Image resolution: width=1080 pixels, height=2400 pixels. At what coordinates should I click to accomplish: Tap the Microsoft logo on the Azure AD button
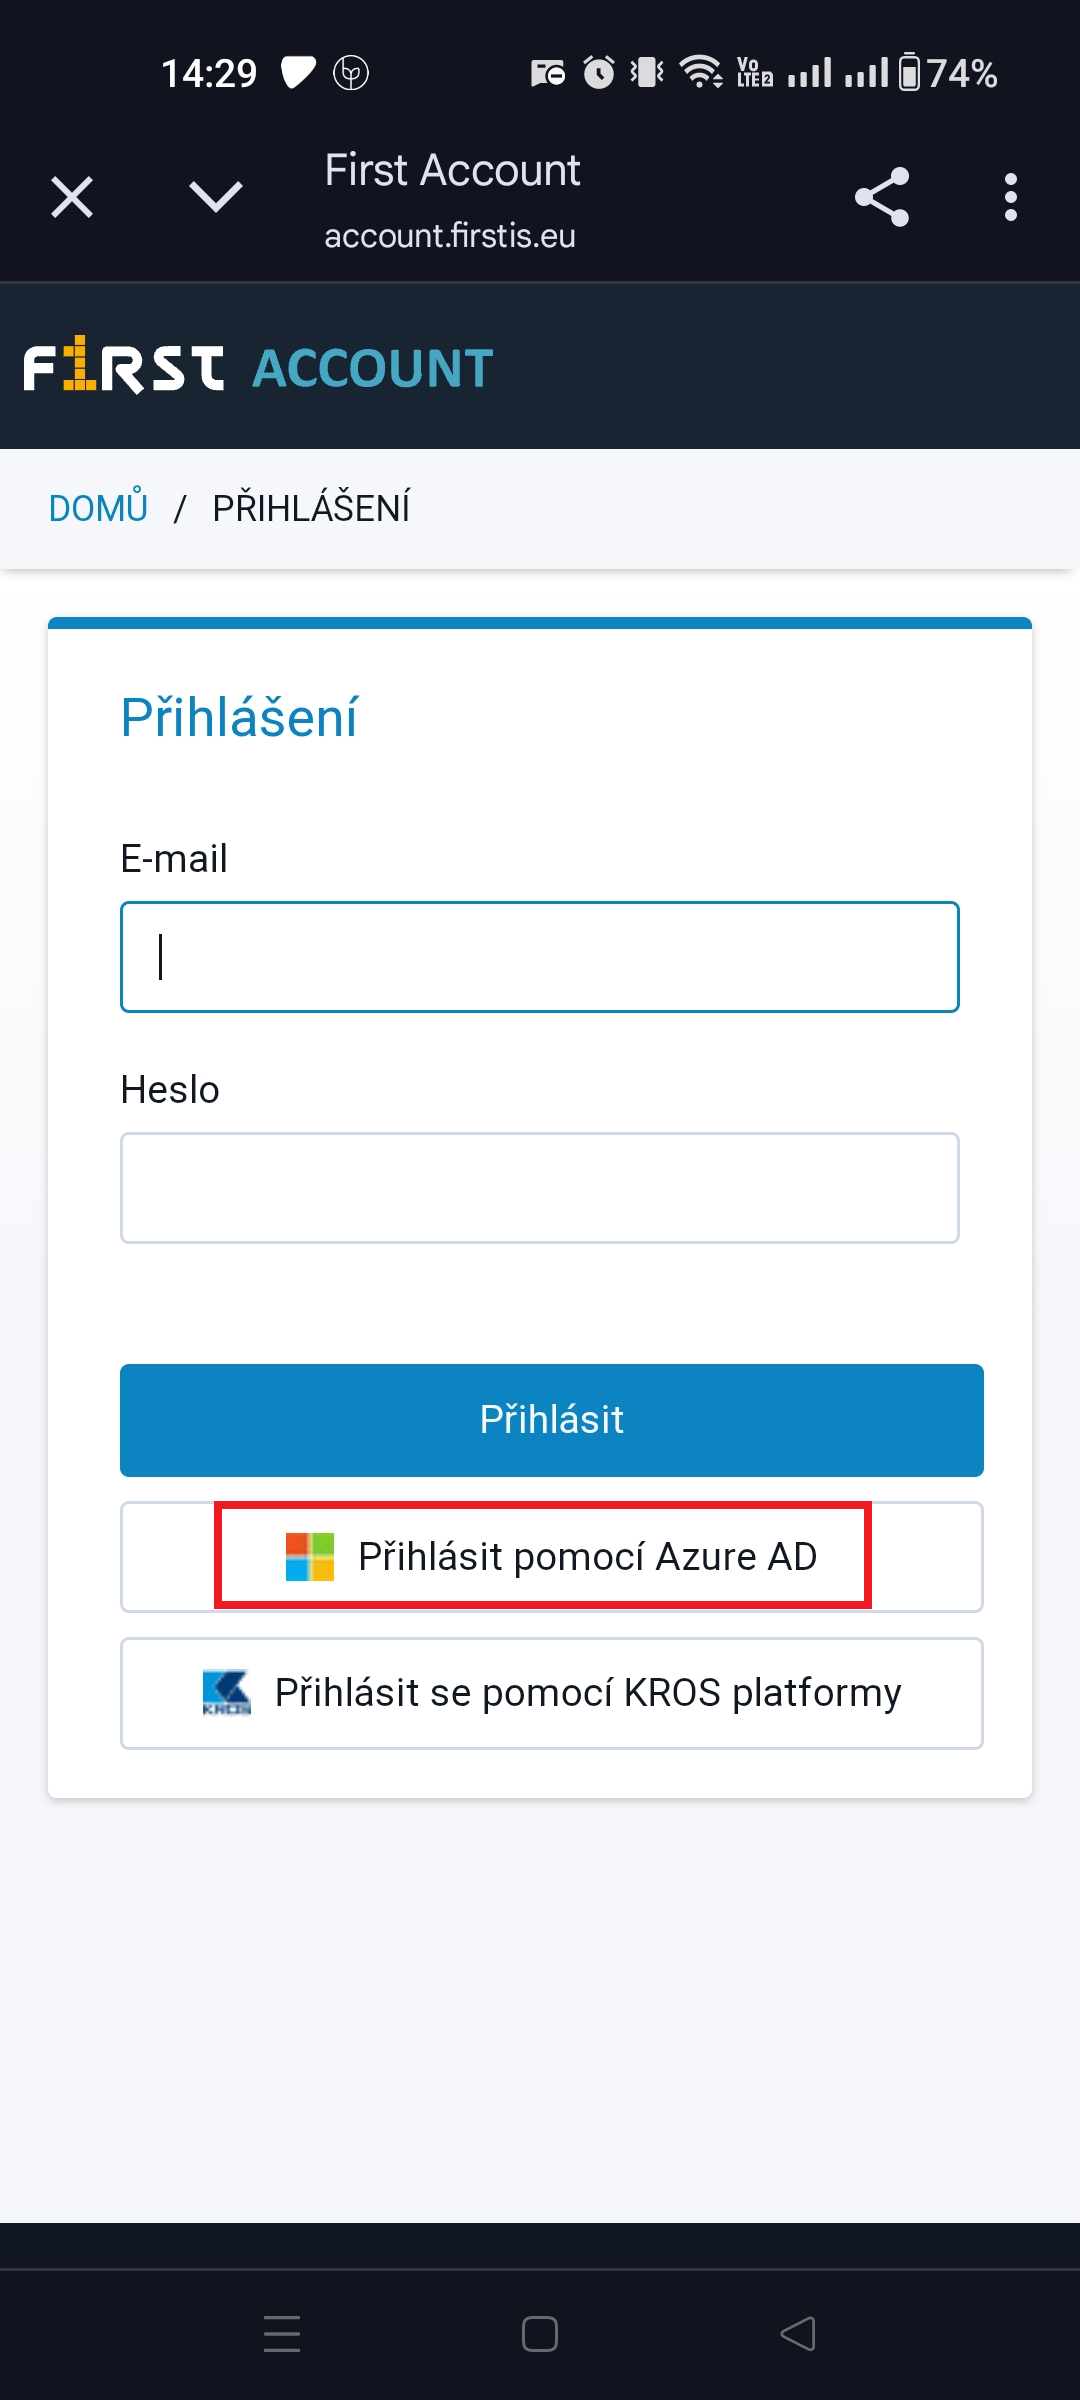tap(310, 1557)
